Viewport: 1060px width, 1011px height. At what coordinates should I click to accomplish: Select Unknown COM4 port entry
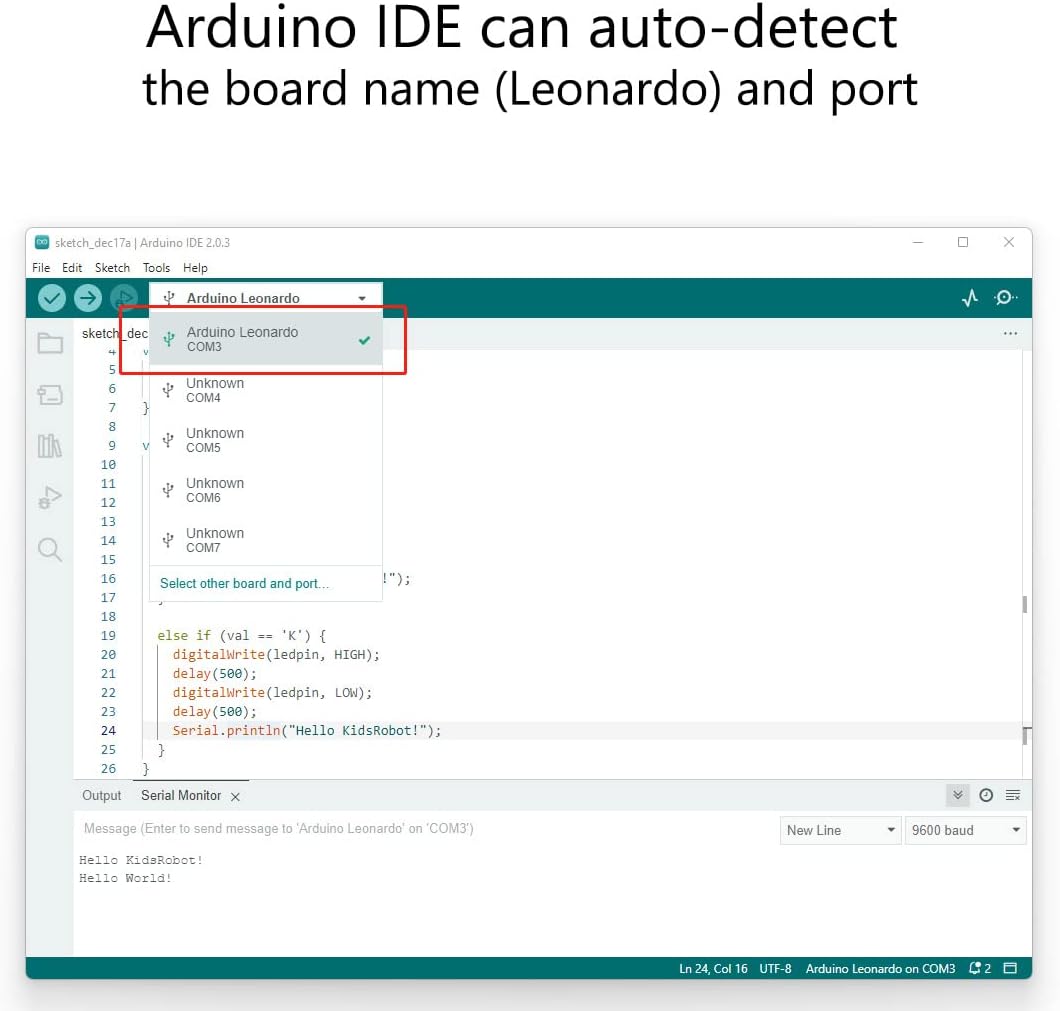[266, 390]
